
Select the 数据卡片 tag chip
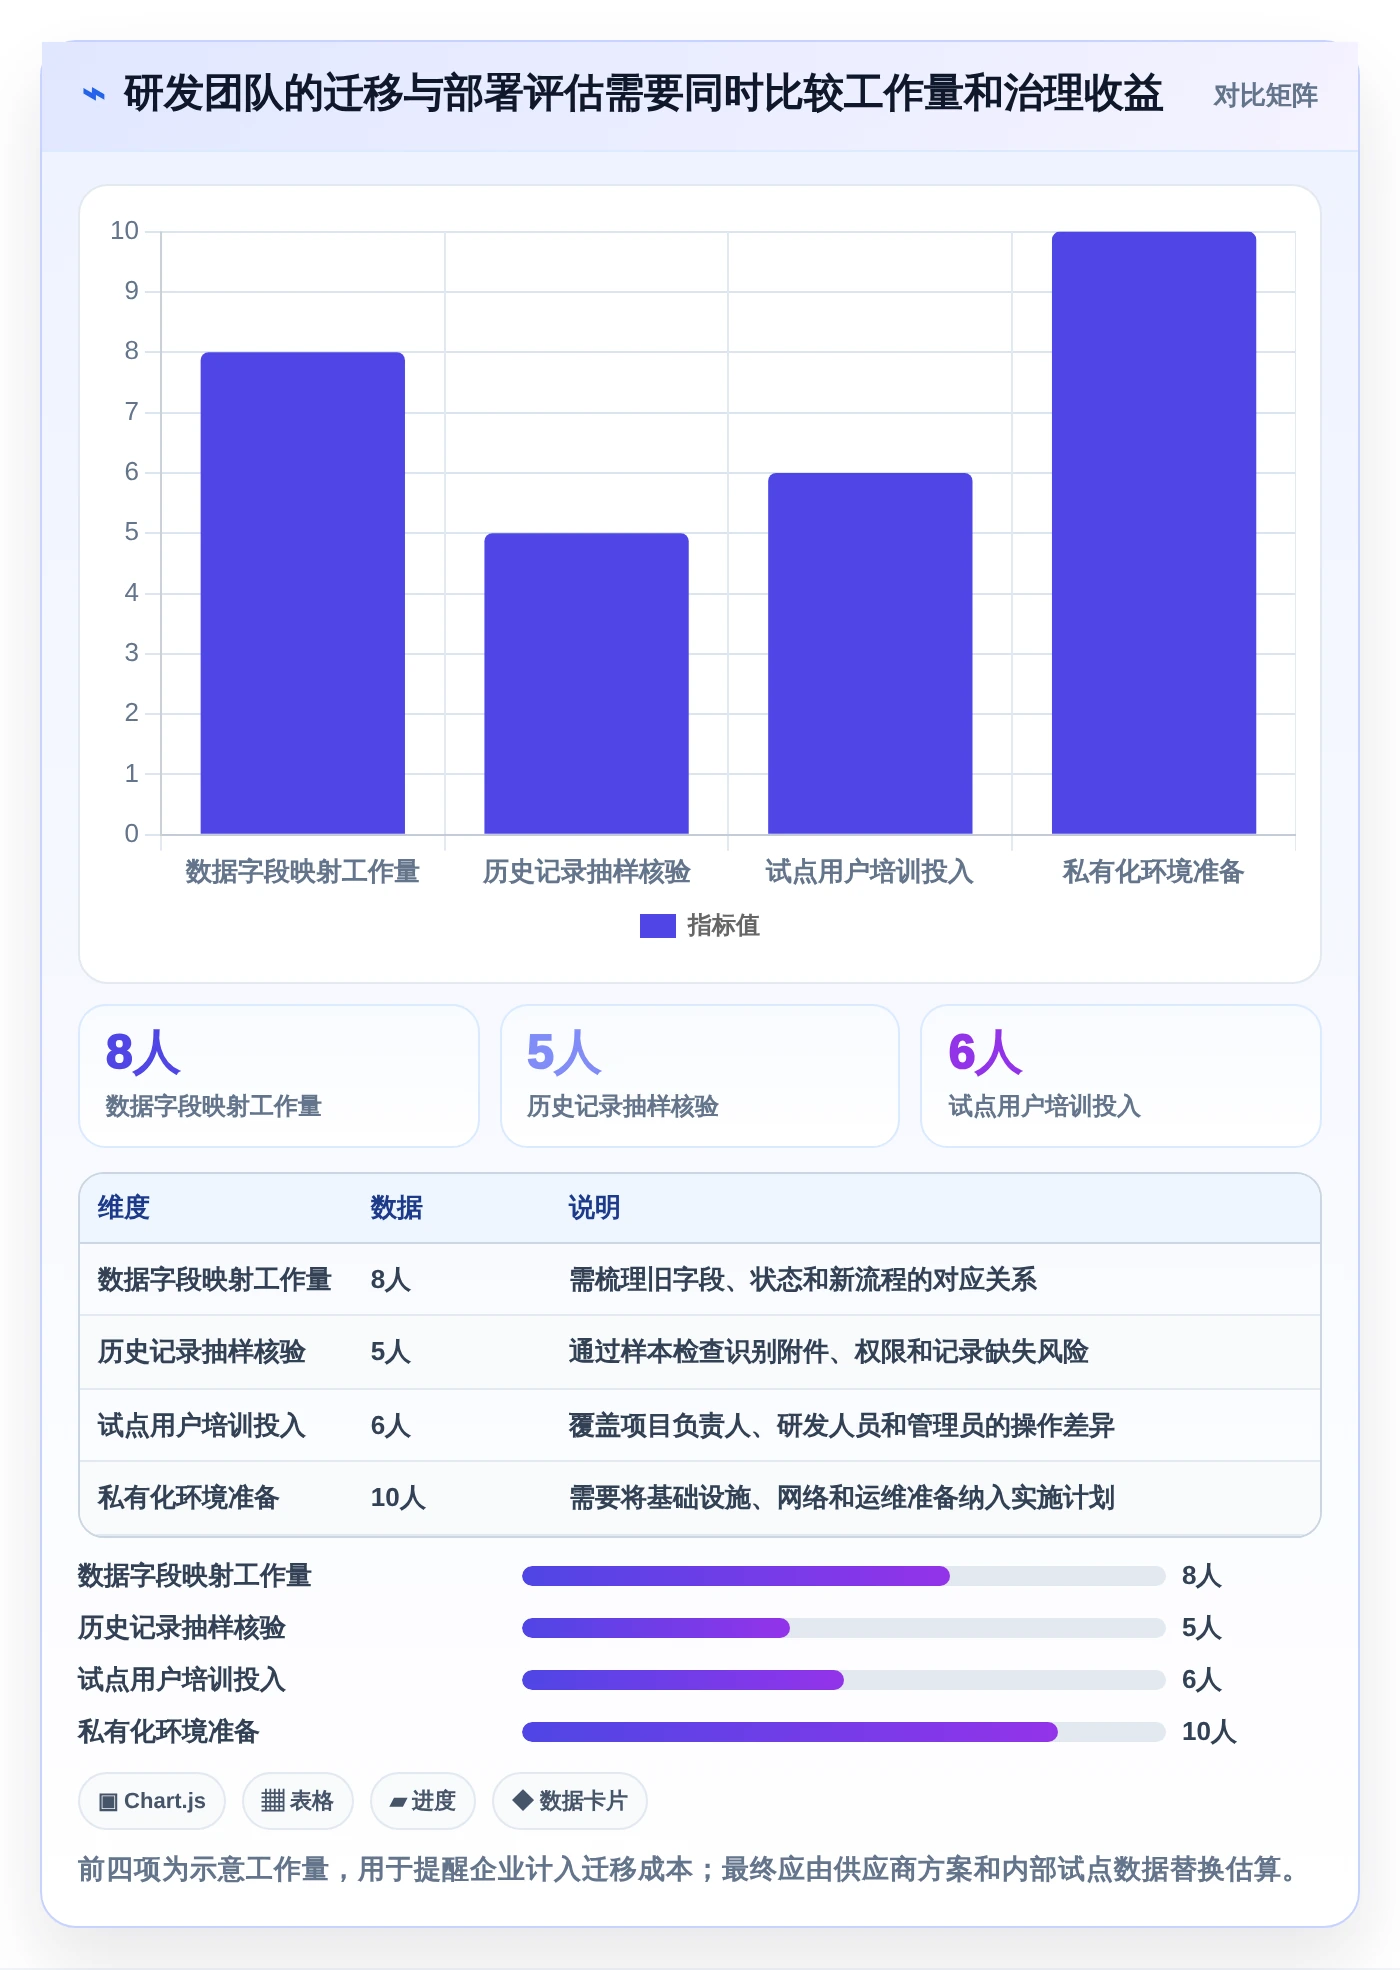pyautogui.click(x=570, y=1801)
